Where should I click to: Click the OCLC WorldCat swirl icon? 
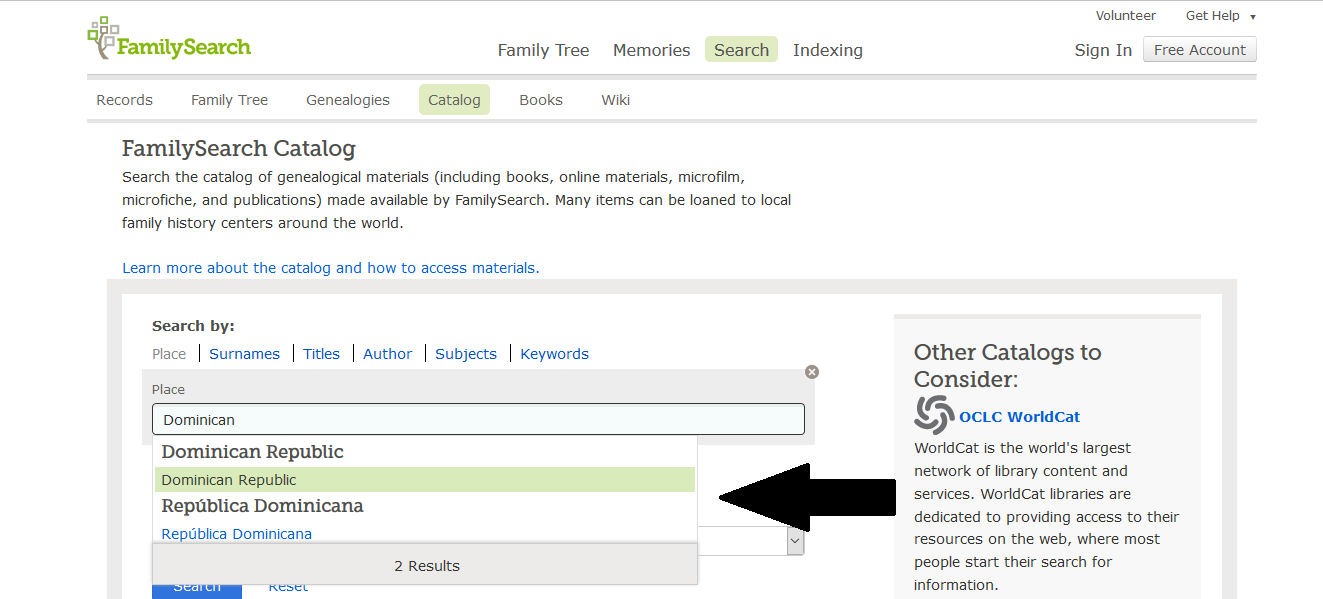click(934, 415)
